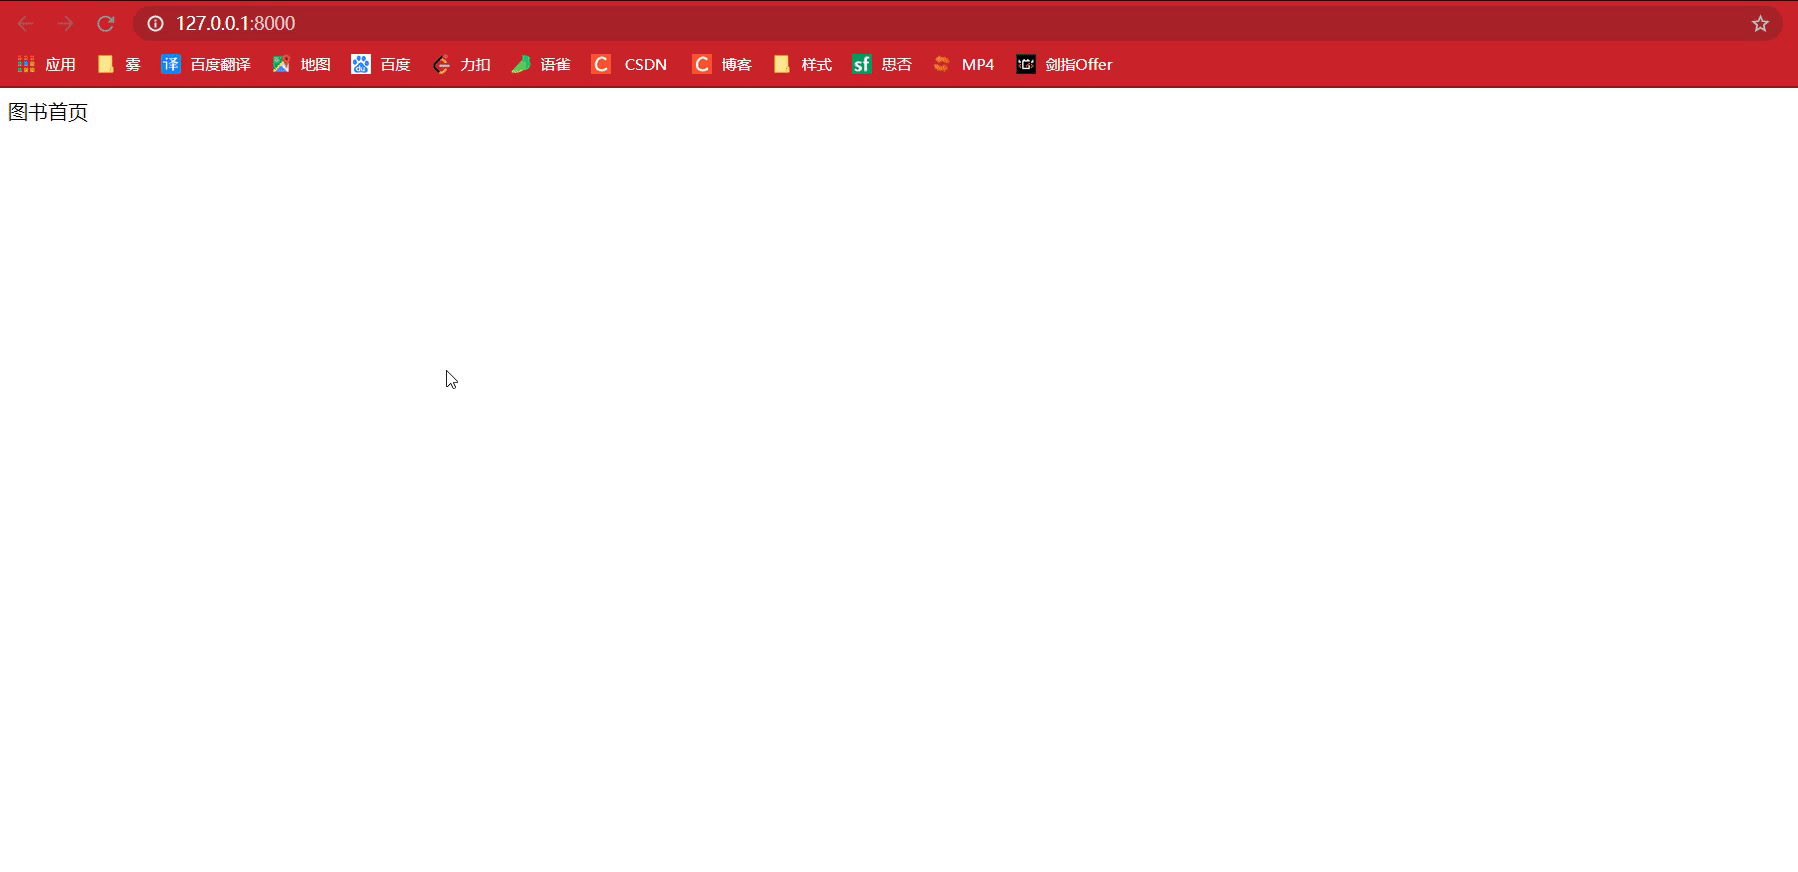This screenshot has height=872, width=1798.
Task: Click the 图书首页 page text
Action: (48, 112)
